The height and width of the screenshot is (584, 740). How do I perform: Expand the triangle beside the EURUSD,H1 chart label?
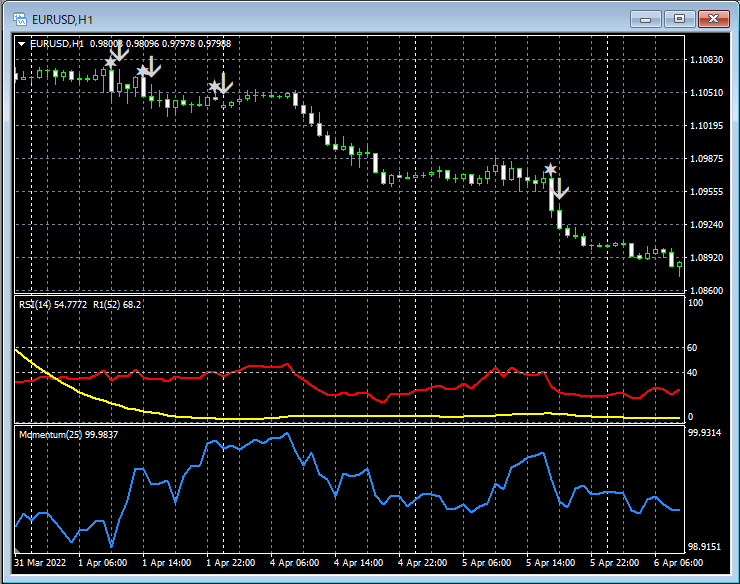pos(22,43)
